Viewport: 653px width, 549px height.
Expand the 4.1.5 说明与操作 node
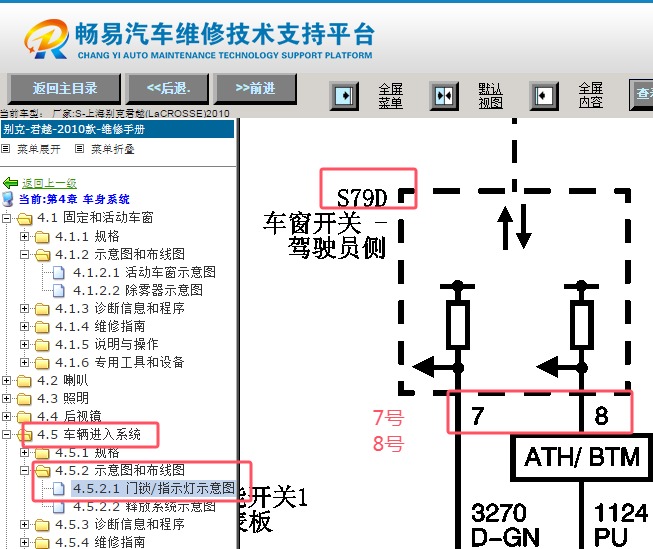tap(25, 344)
